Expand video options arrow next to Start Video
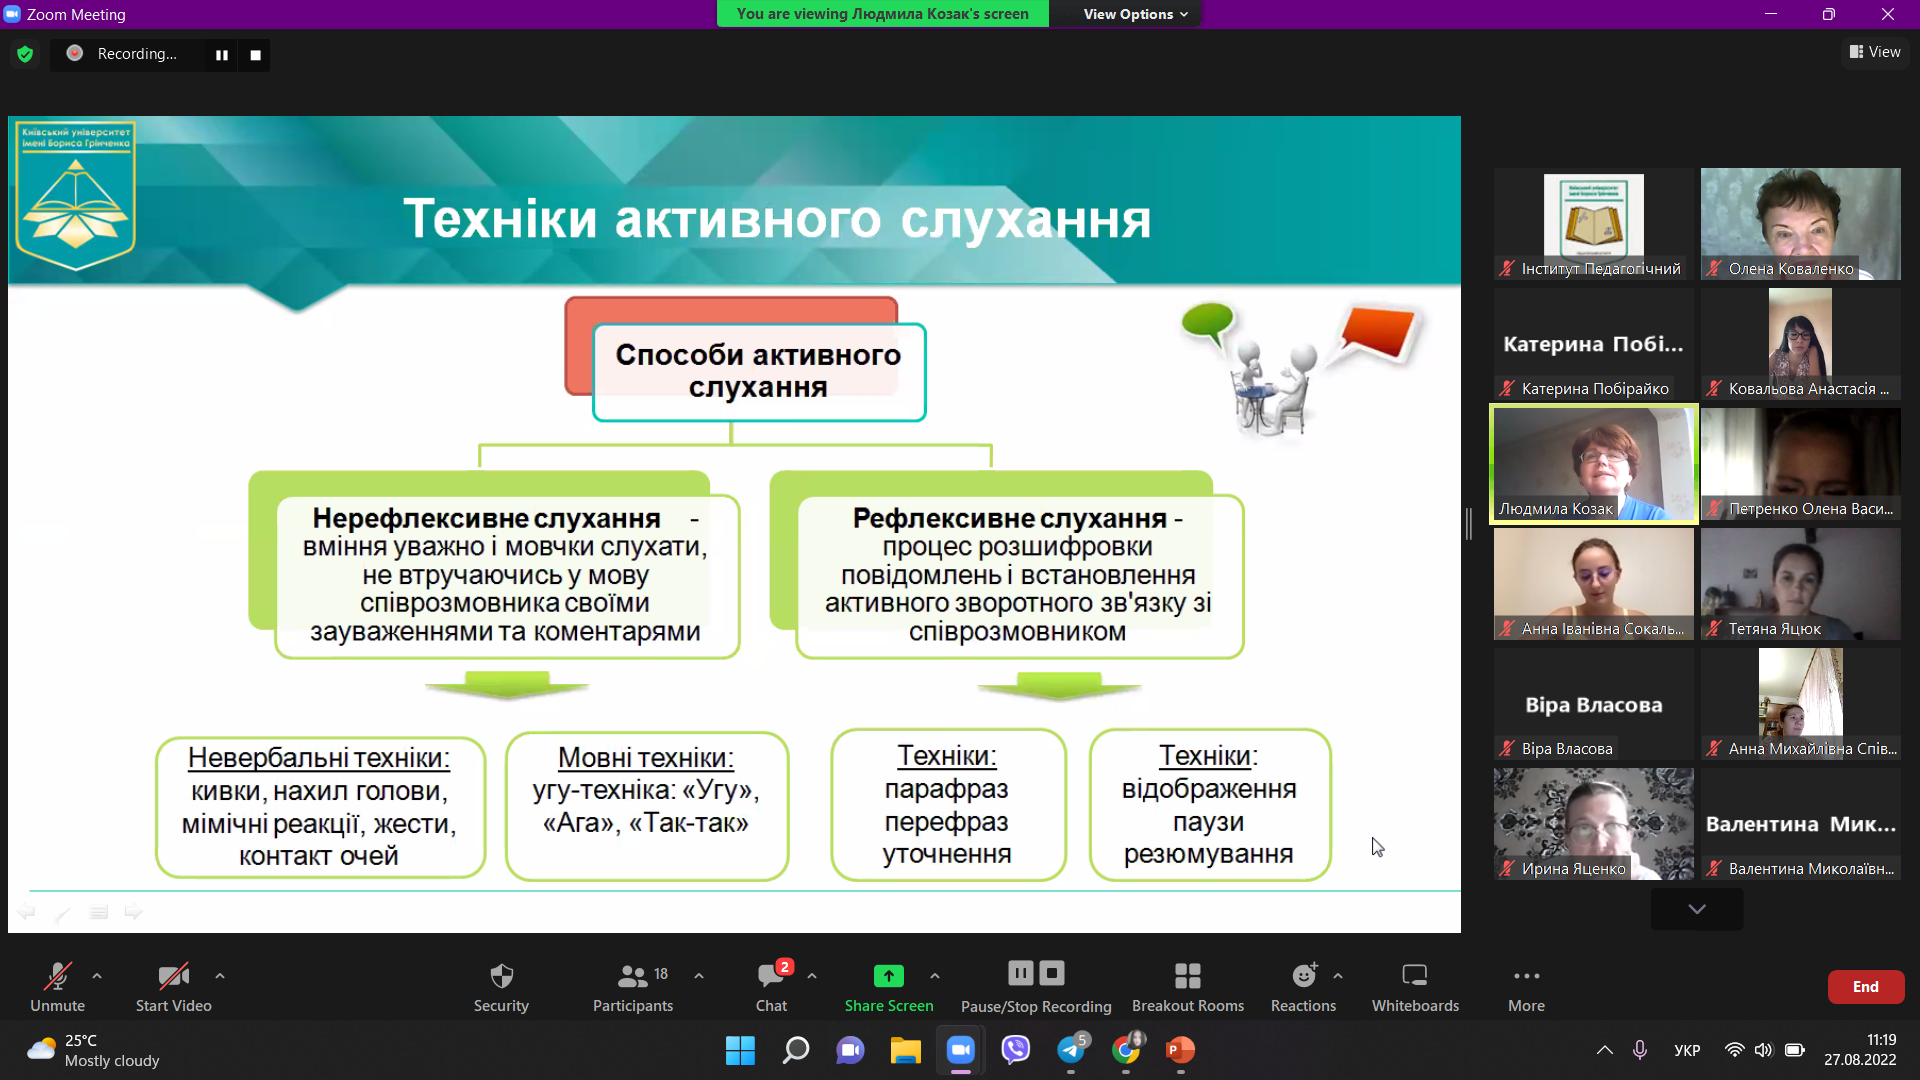This screenshot has height=1080, width=1920. (220, 975)
